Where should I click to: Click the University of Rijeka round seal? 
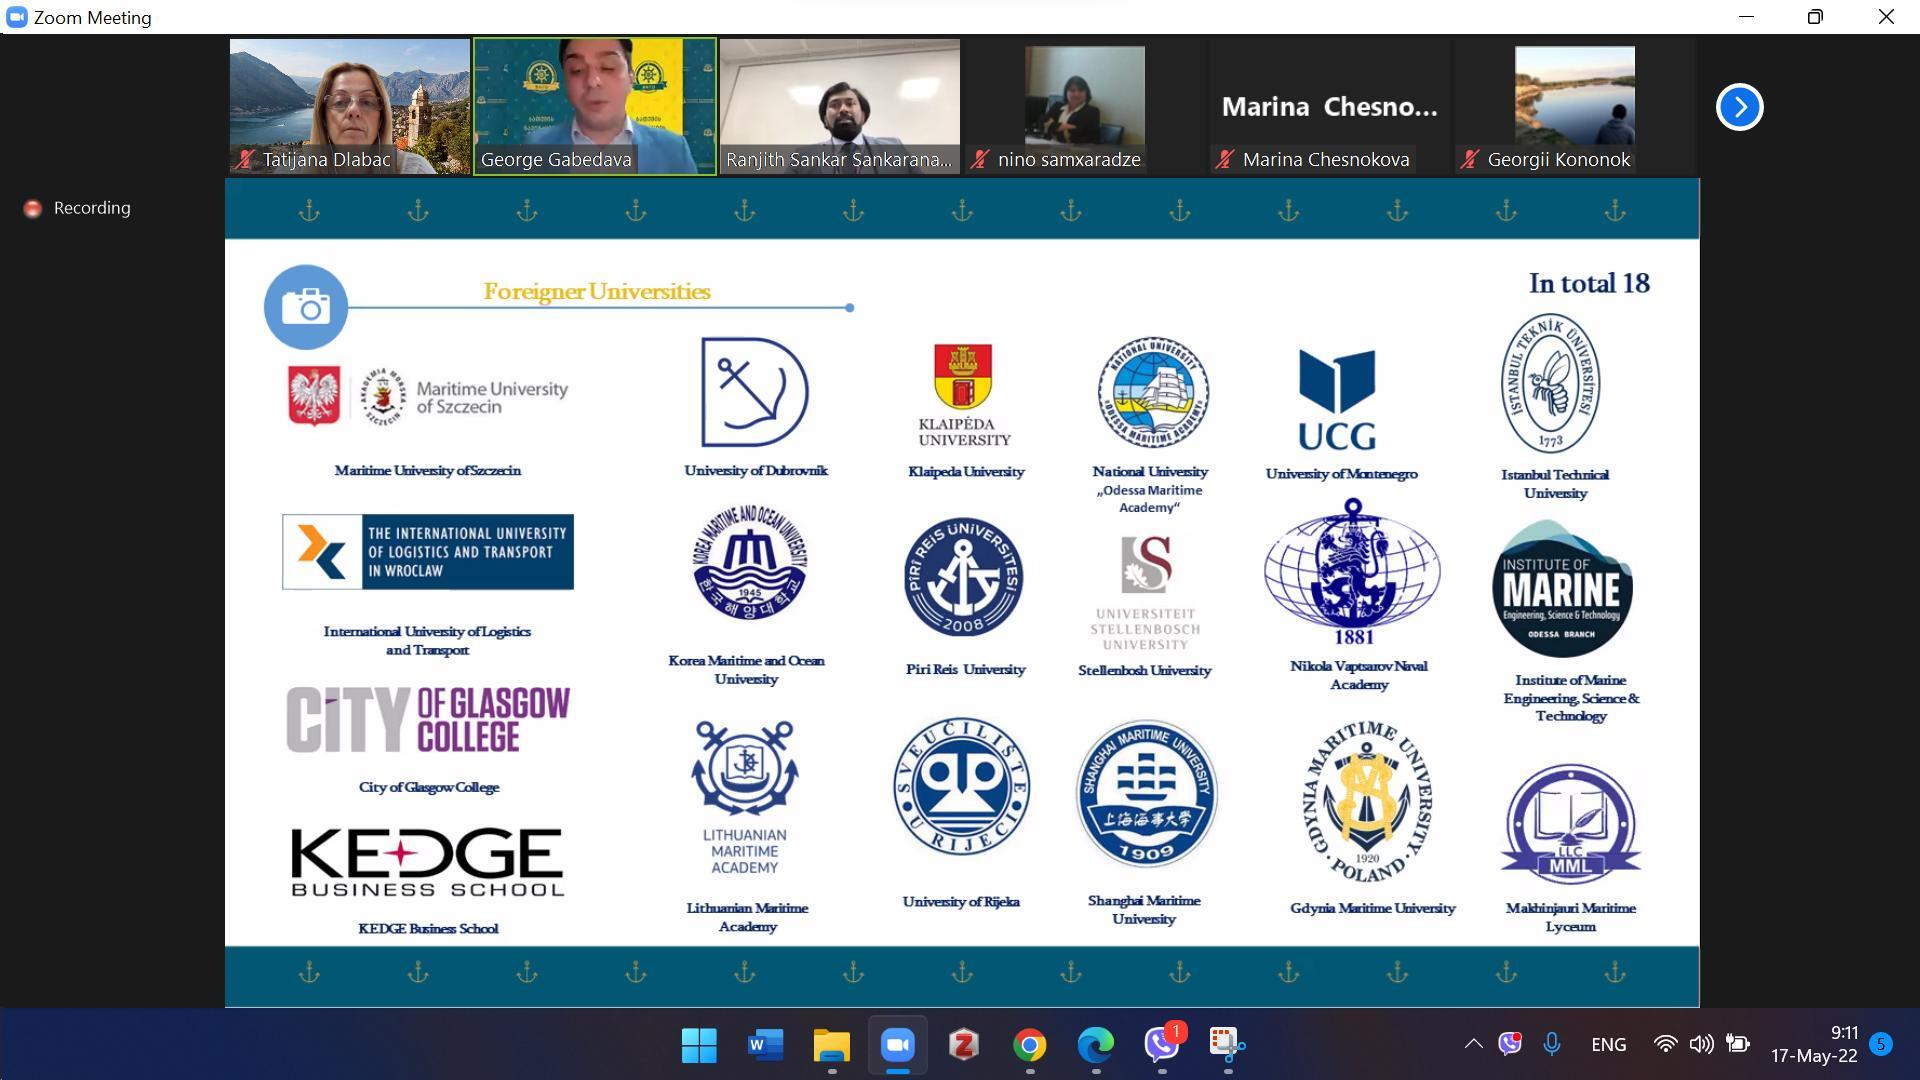(x=961, y=786)
